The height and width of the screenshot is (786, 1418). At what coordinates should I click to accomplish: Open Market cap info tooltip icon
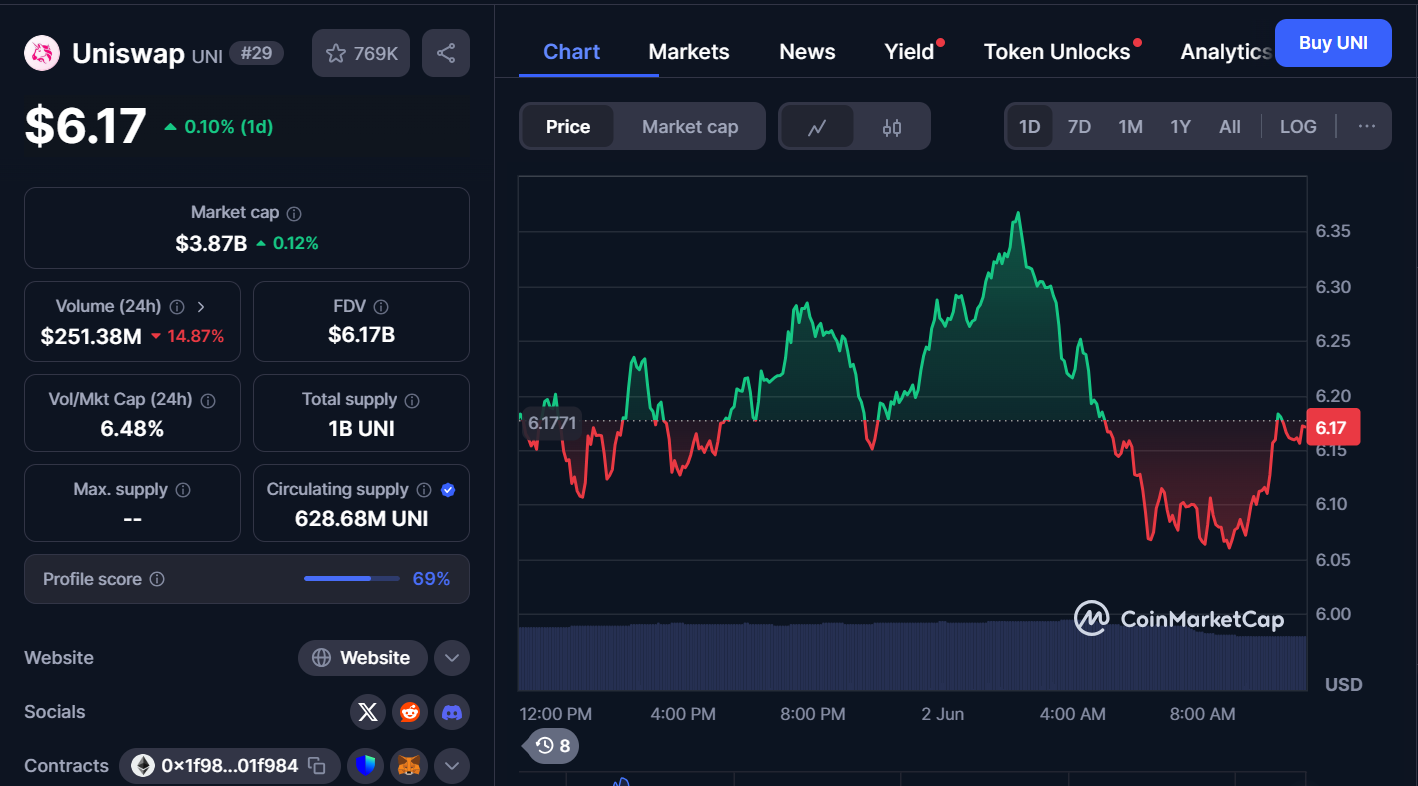click(294, 213)
